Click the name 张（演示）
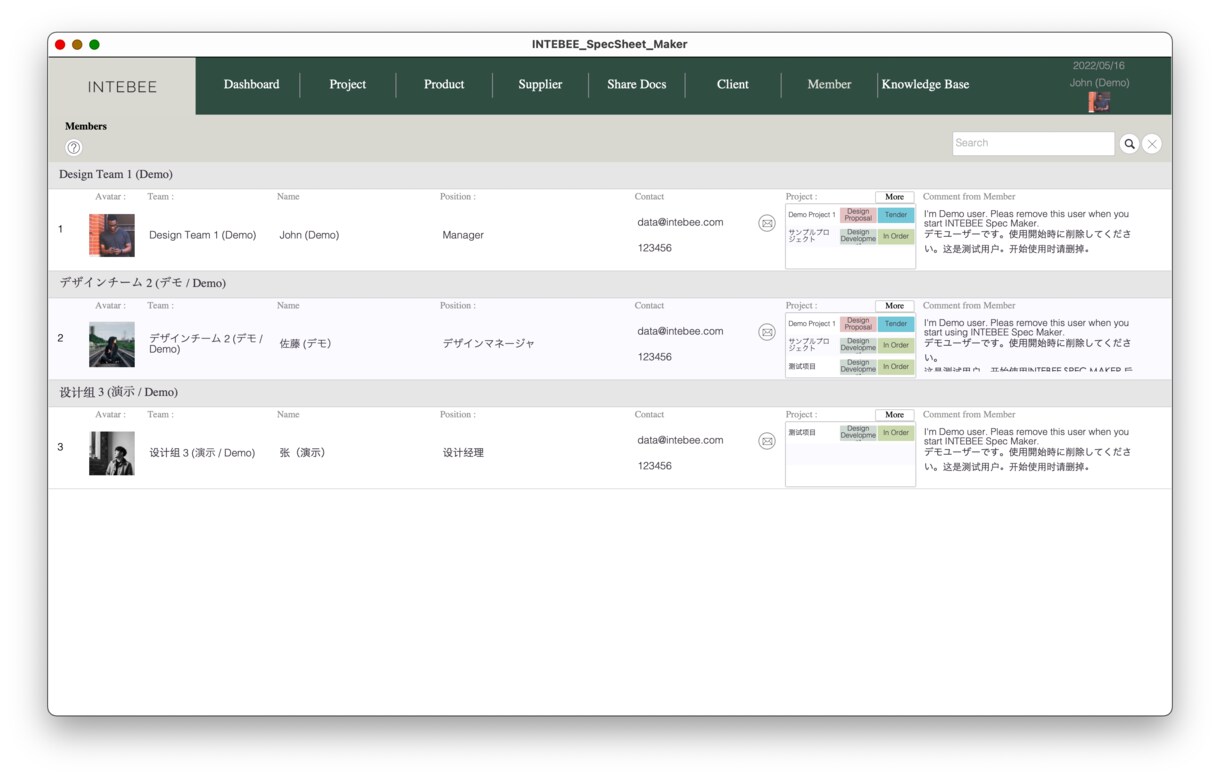Viewport: 1220px width, 779px height. 302,453
